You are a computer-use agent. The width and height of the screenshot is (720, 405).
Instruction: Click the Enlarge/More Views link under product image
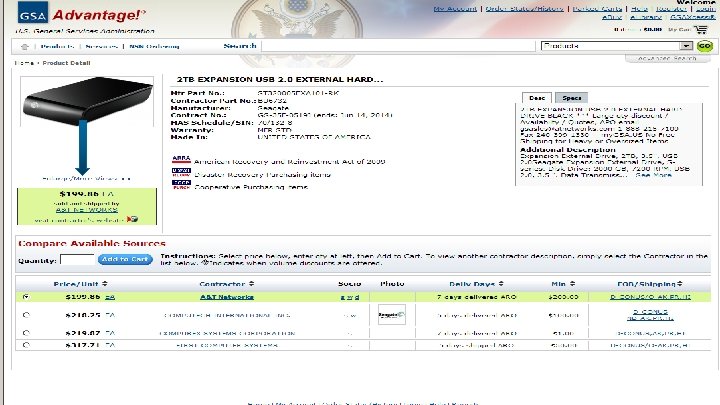(86, 179)
